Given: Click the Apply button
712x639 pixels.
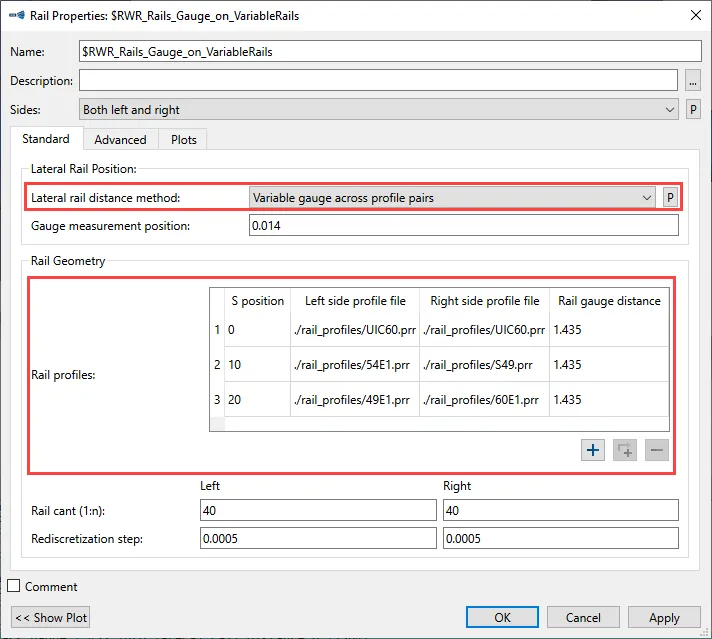Looking at the screenshot, I should [664, 618].
